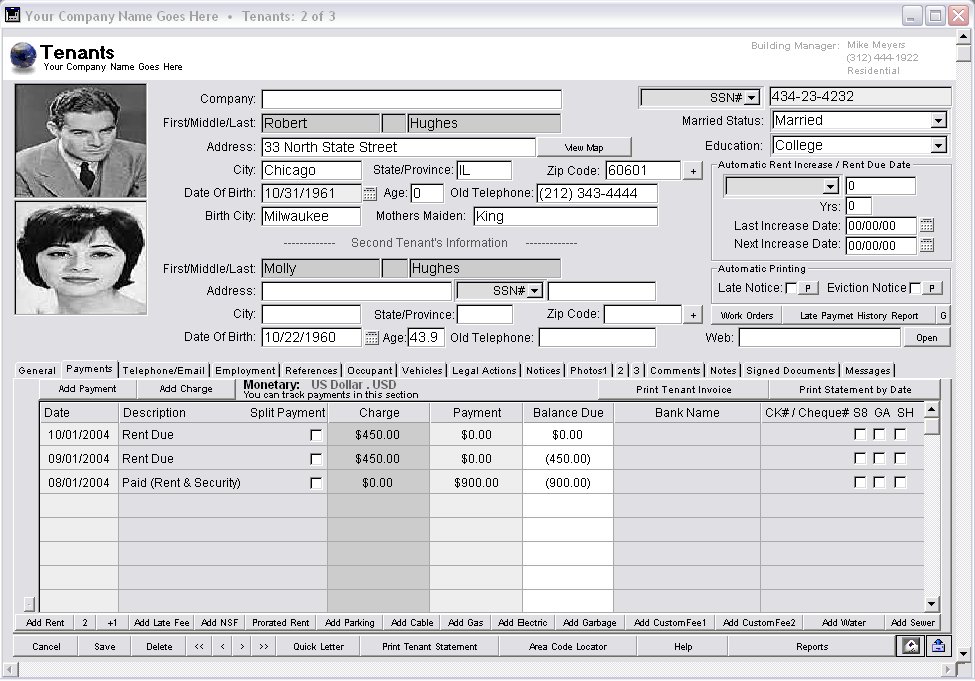Open the Date Of Birth calendar for Robert
975x681 pixels.
click(x=370, y=193)
